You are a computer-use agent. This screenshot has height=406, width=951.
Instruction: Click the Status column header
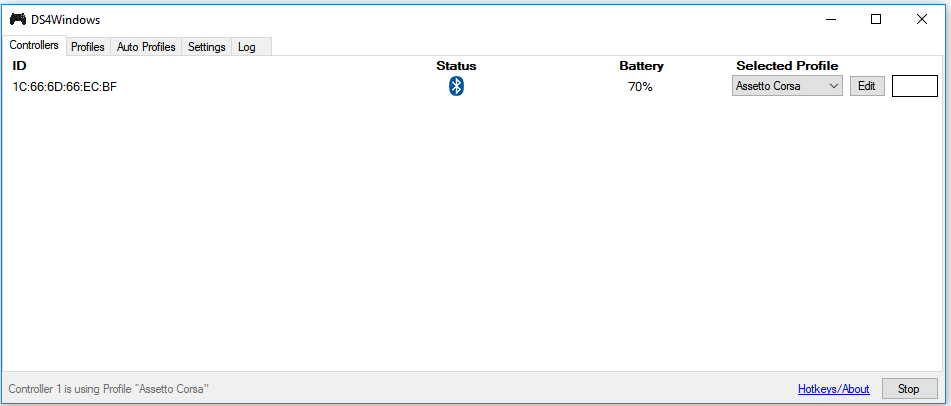pyautogui.click(x=456, y=66)
